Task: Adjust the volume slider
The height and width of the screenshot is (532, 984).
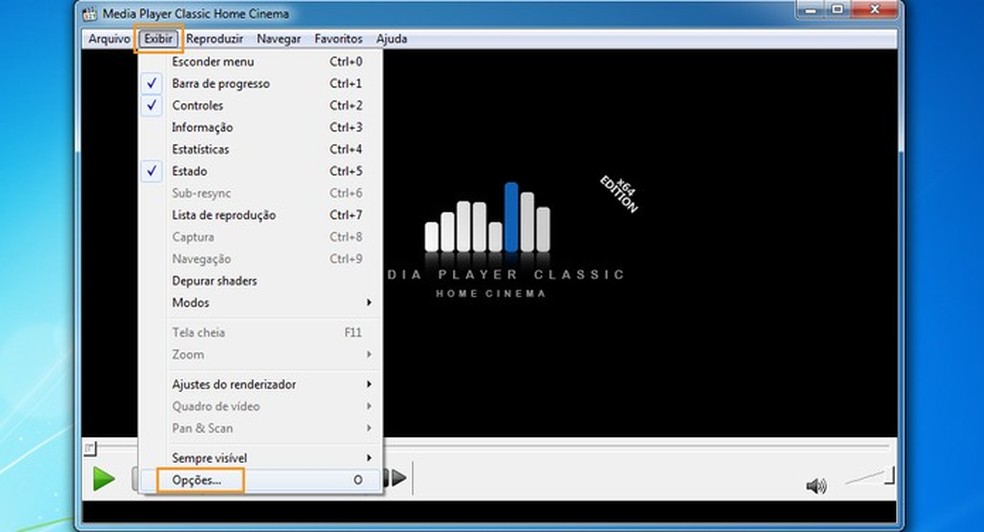Action: [x=869, y=477]
